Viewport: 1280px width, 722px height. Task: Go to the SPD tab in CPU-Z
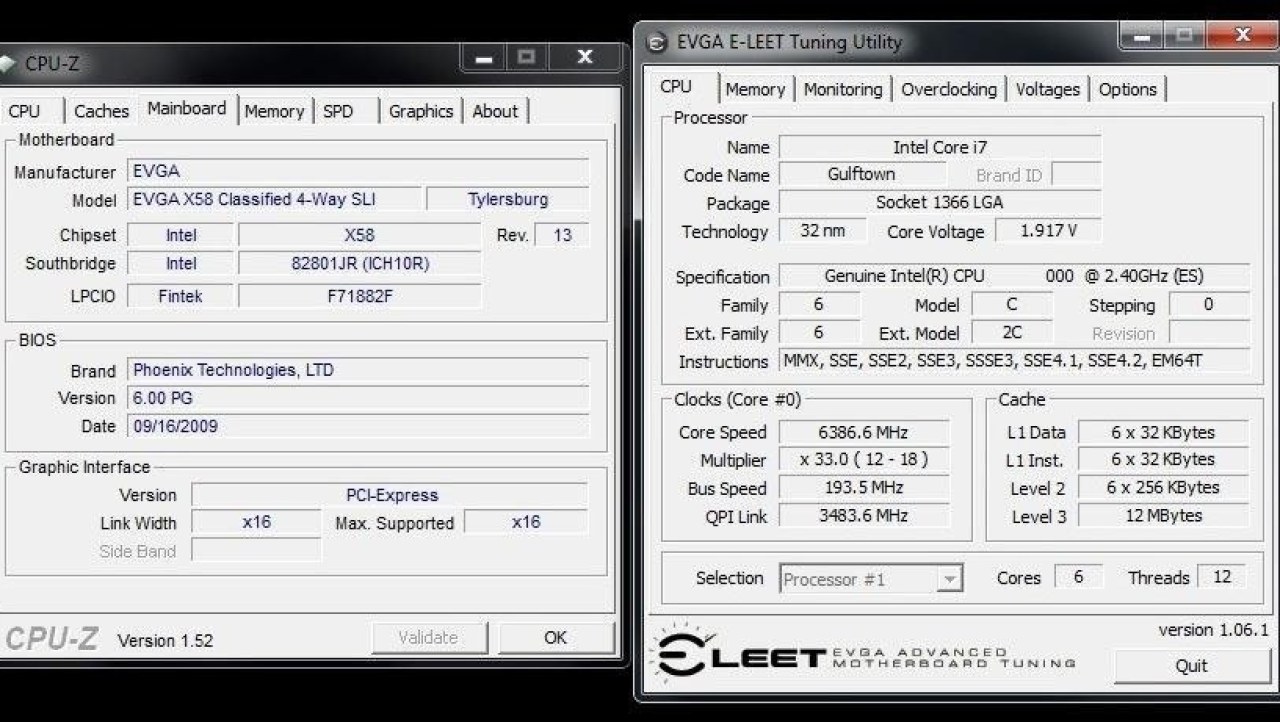(x=338, y=111)
